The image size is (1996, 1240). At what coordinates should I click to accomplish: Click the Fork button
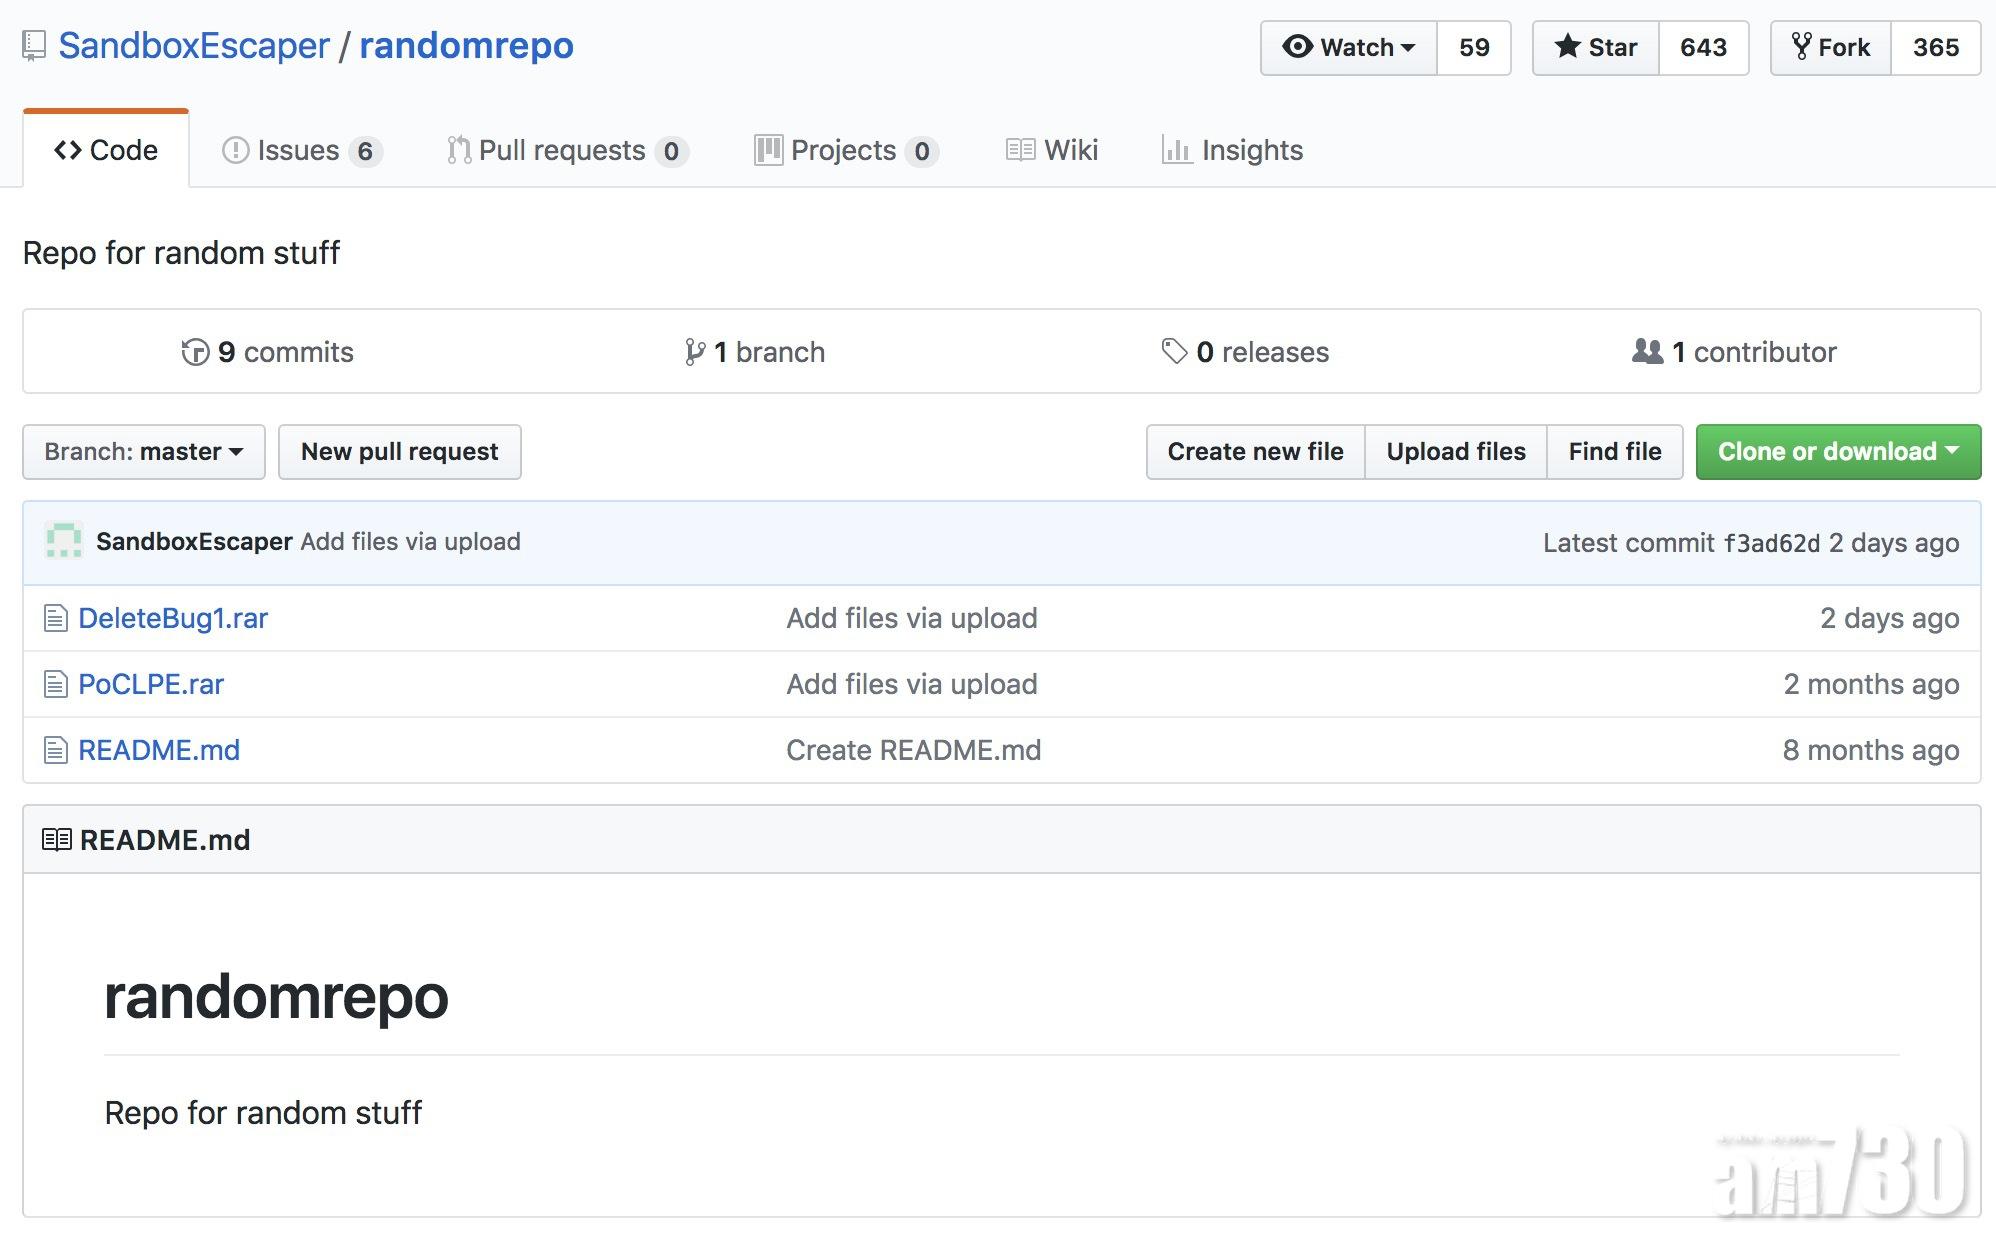(x=1831, y=47)
